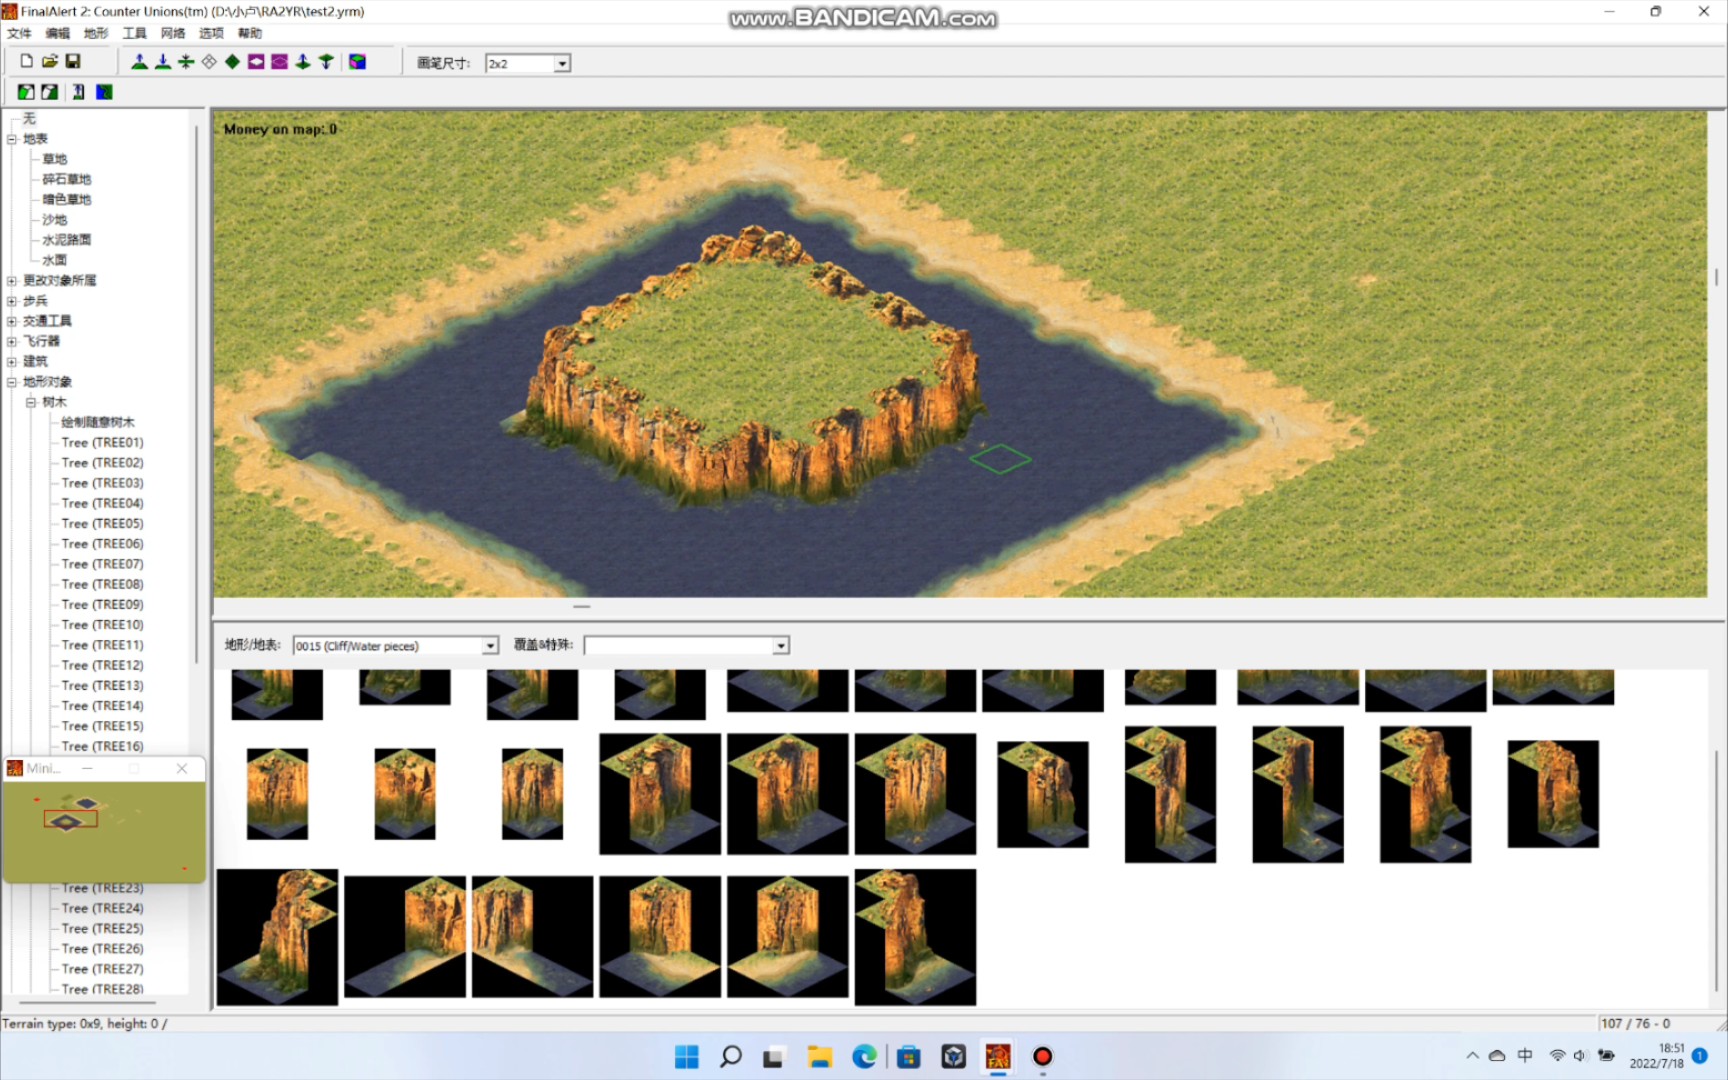Viewport: 1728px width, 1080px height.
Task: Select 水泥路面 ground type
Action: pos(66,240)
